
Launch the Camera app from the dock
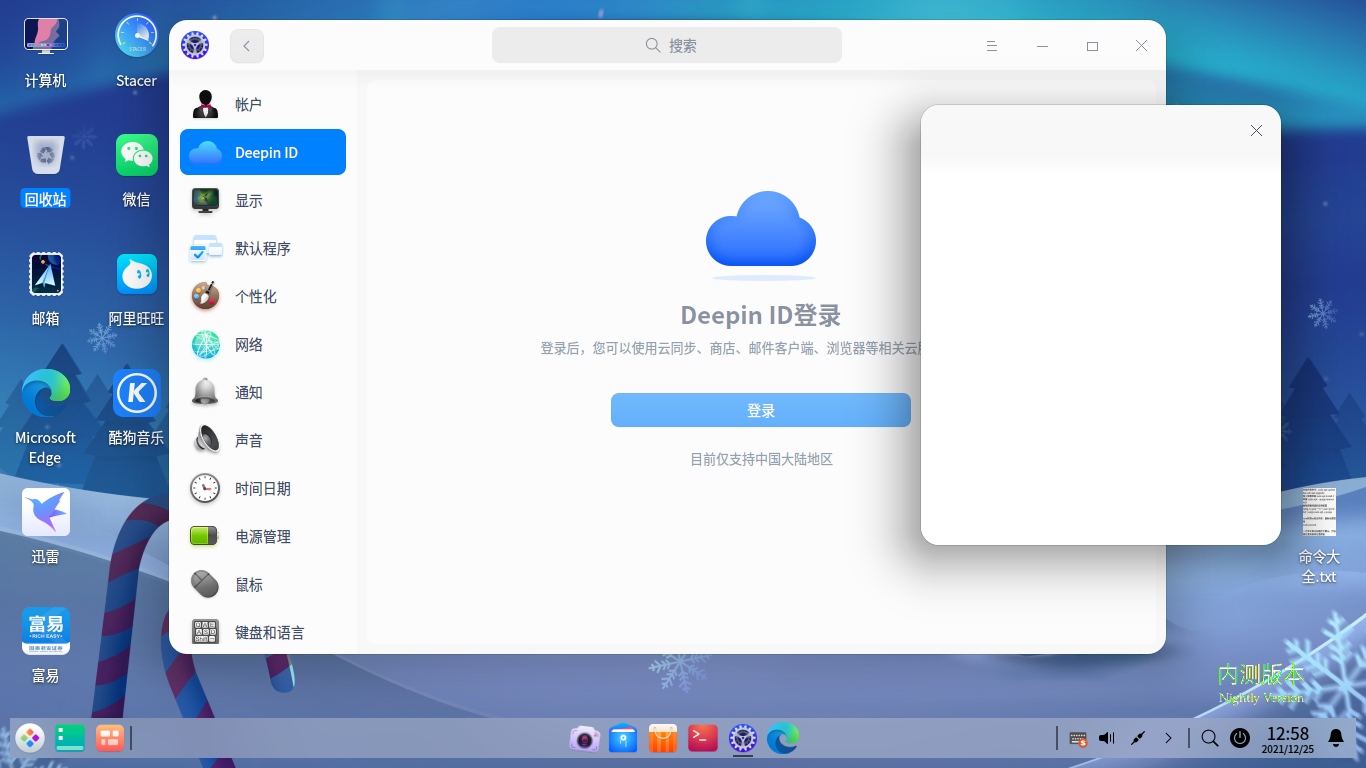[584, 738]
